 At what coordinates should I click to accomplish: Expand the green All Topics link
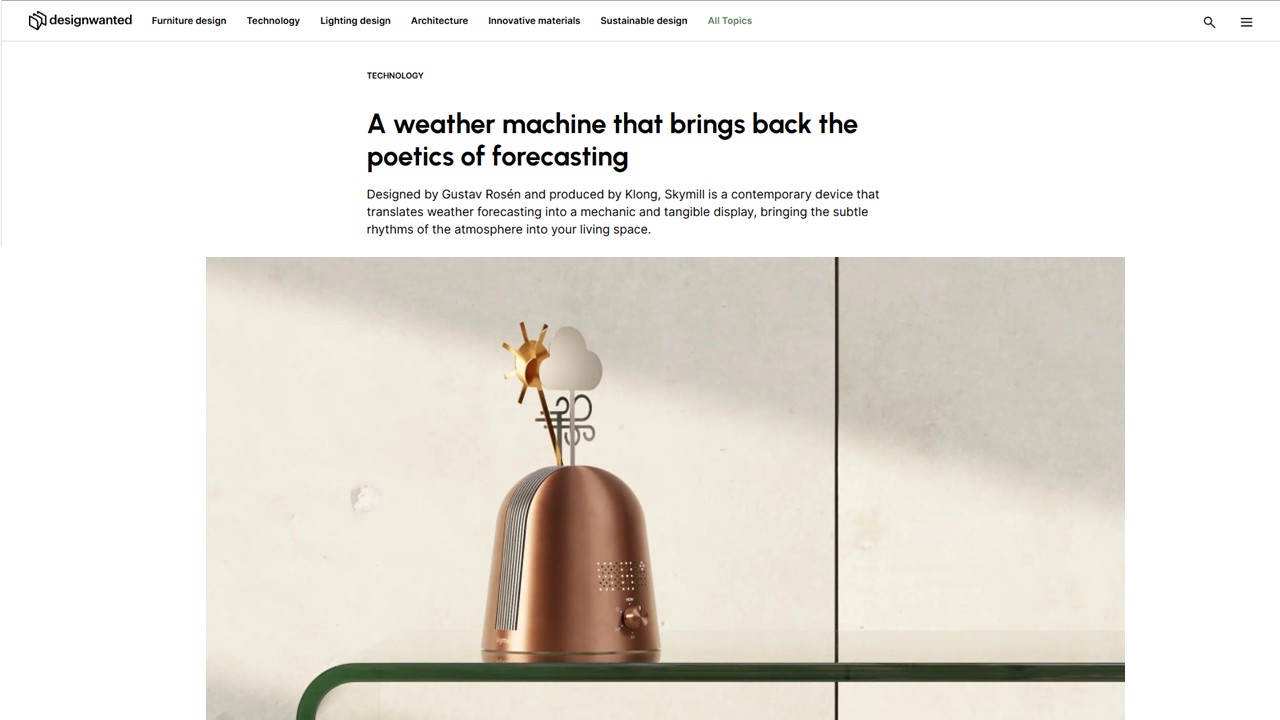(x=730, y=21)
